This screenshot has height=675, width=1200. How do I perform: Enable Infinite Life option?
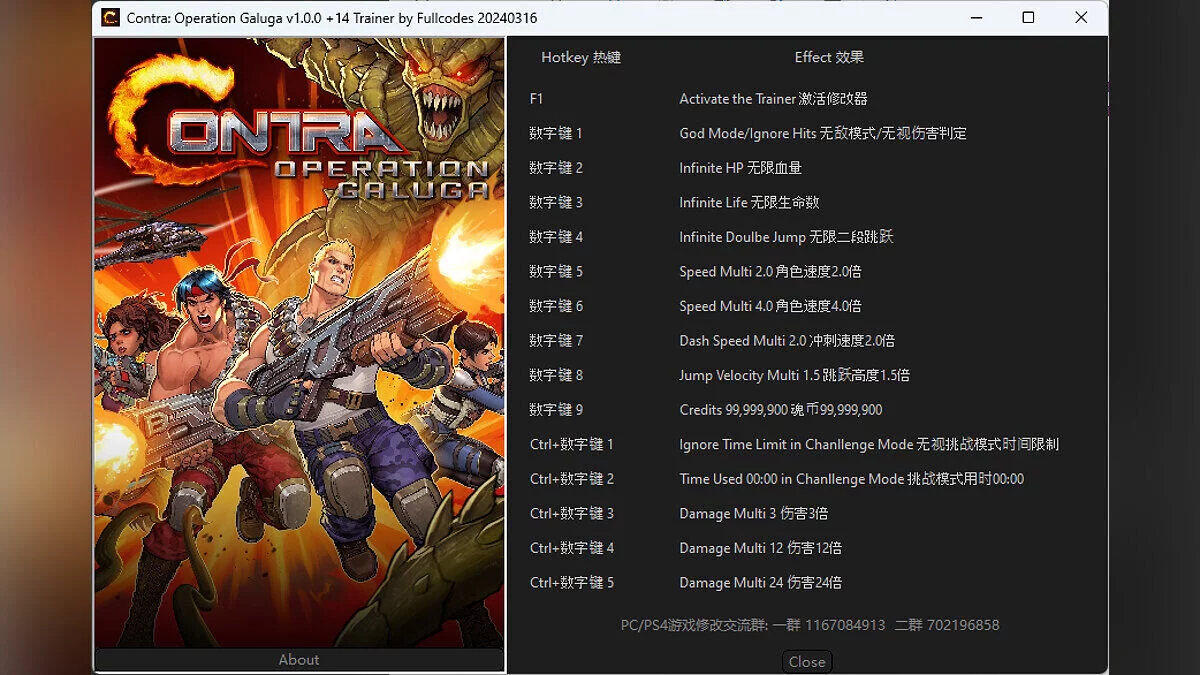click(749, 202)
